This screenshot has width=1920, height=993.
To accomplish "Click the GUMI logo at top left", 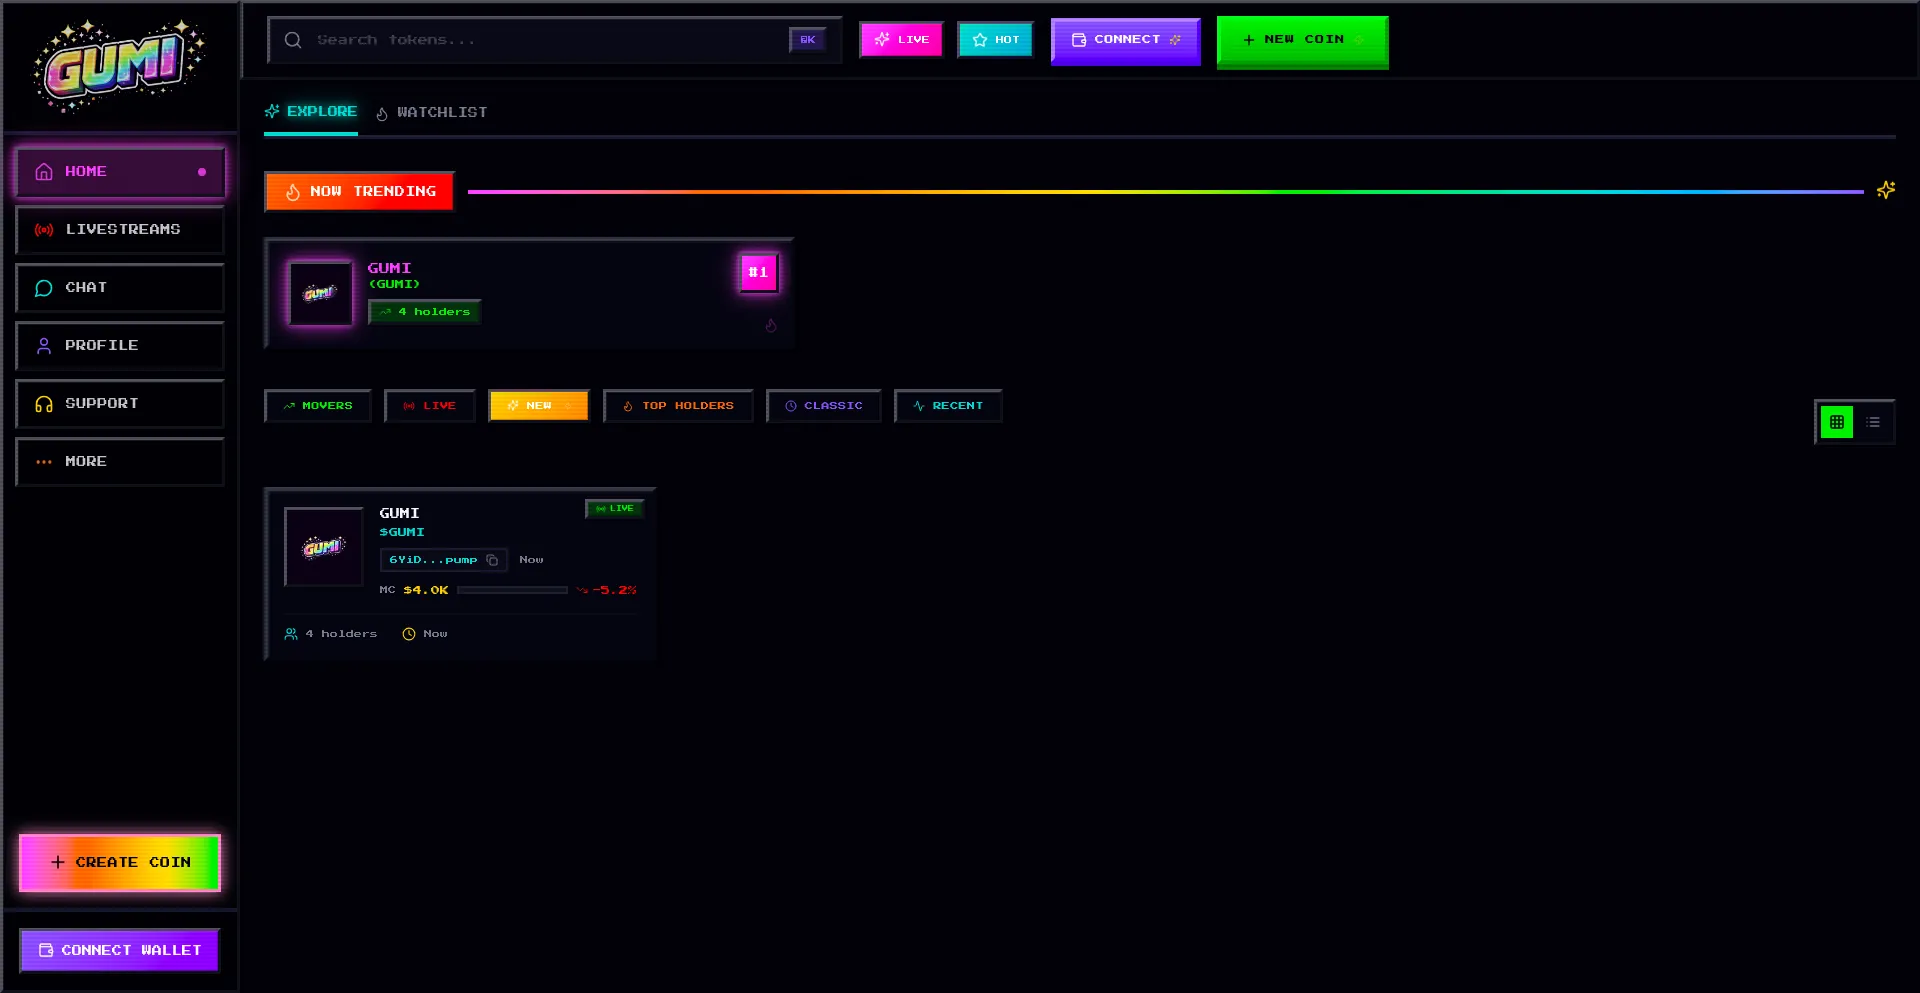I will 117,66.
